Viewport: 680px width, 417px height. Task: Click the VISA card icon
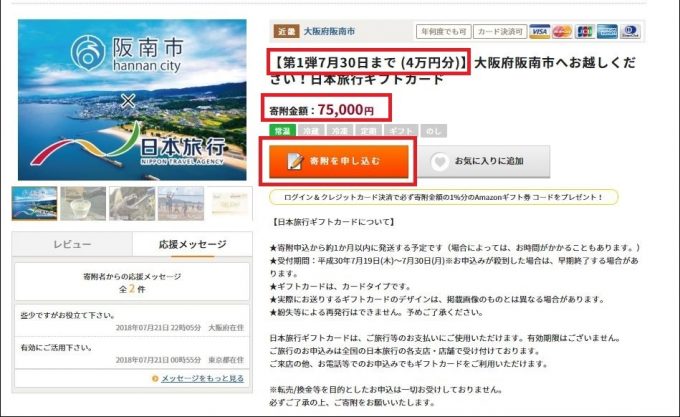tap(539, 31)
